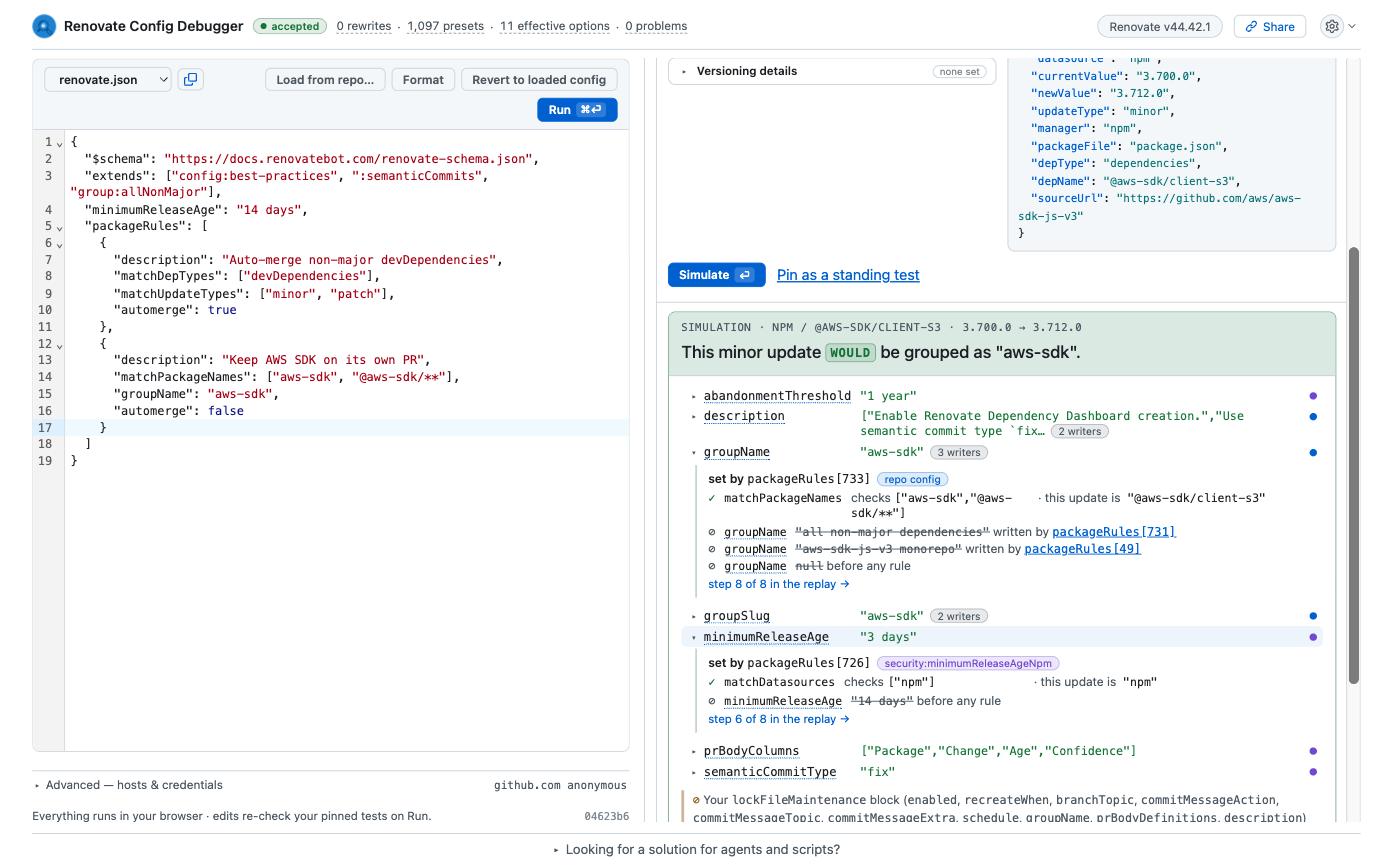This screenshot has width=1393, height=868.
Task: Click "github.com anonymous" text
Action: coord(560,785)
